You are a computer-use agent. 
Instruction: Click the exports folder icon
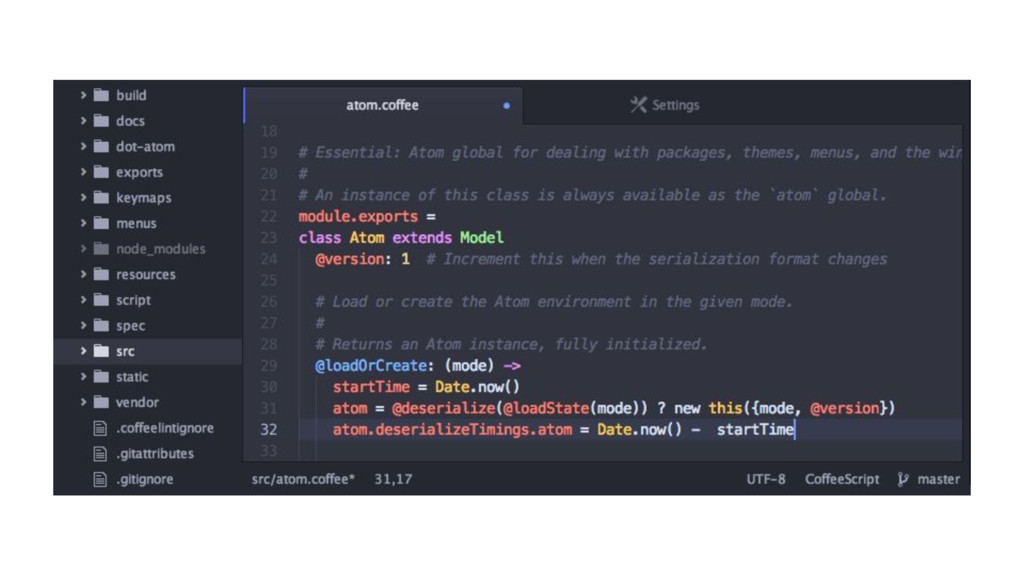101,172
